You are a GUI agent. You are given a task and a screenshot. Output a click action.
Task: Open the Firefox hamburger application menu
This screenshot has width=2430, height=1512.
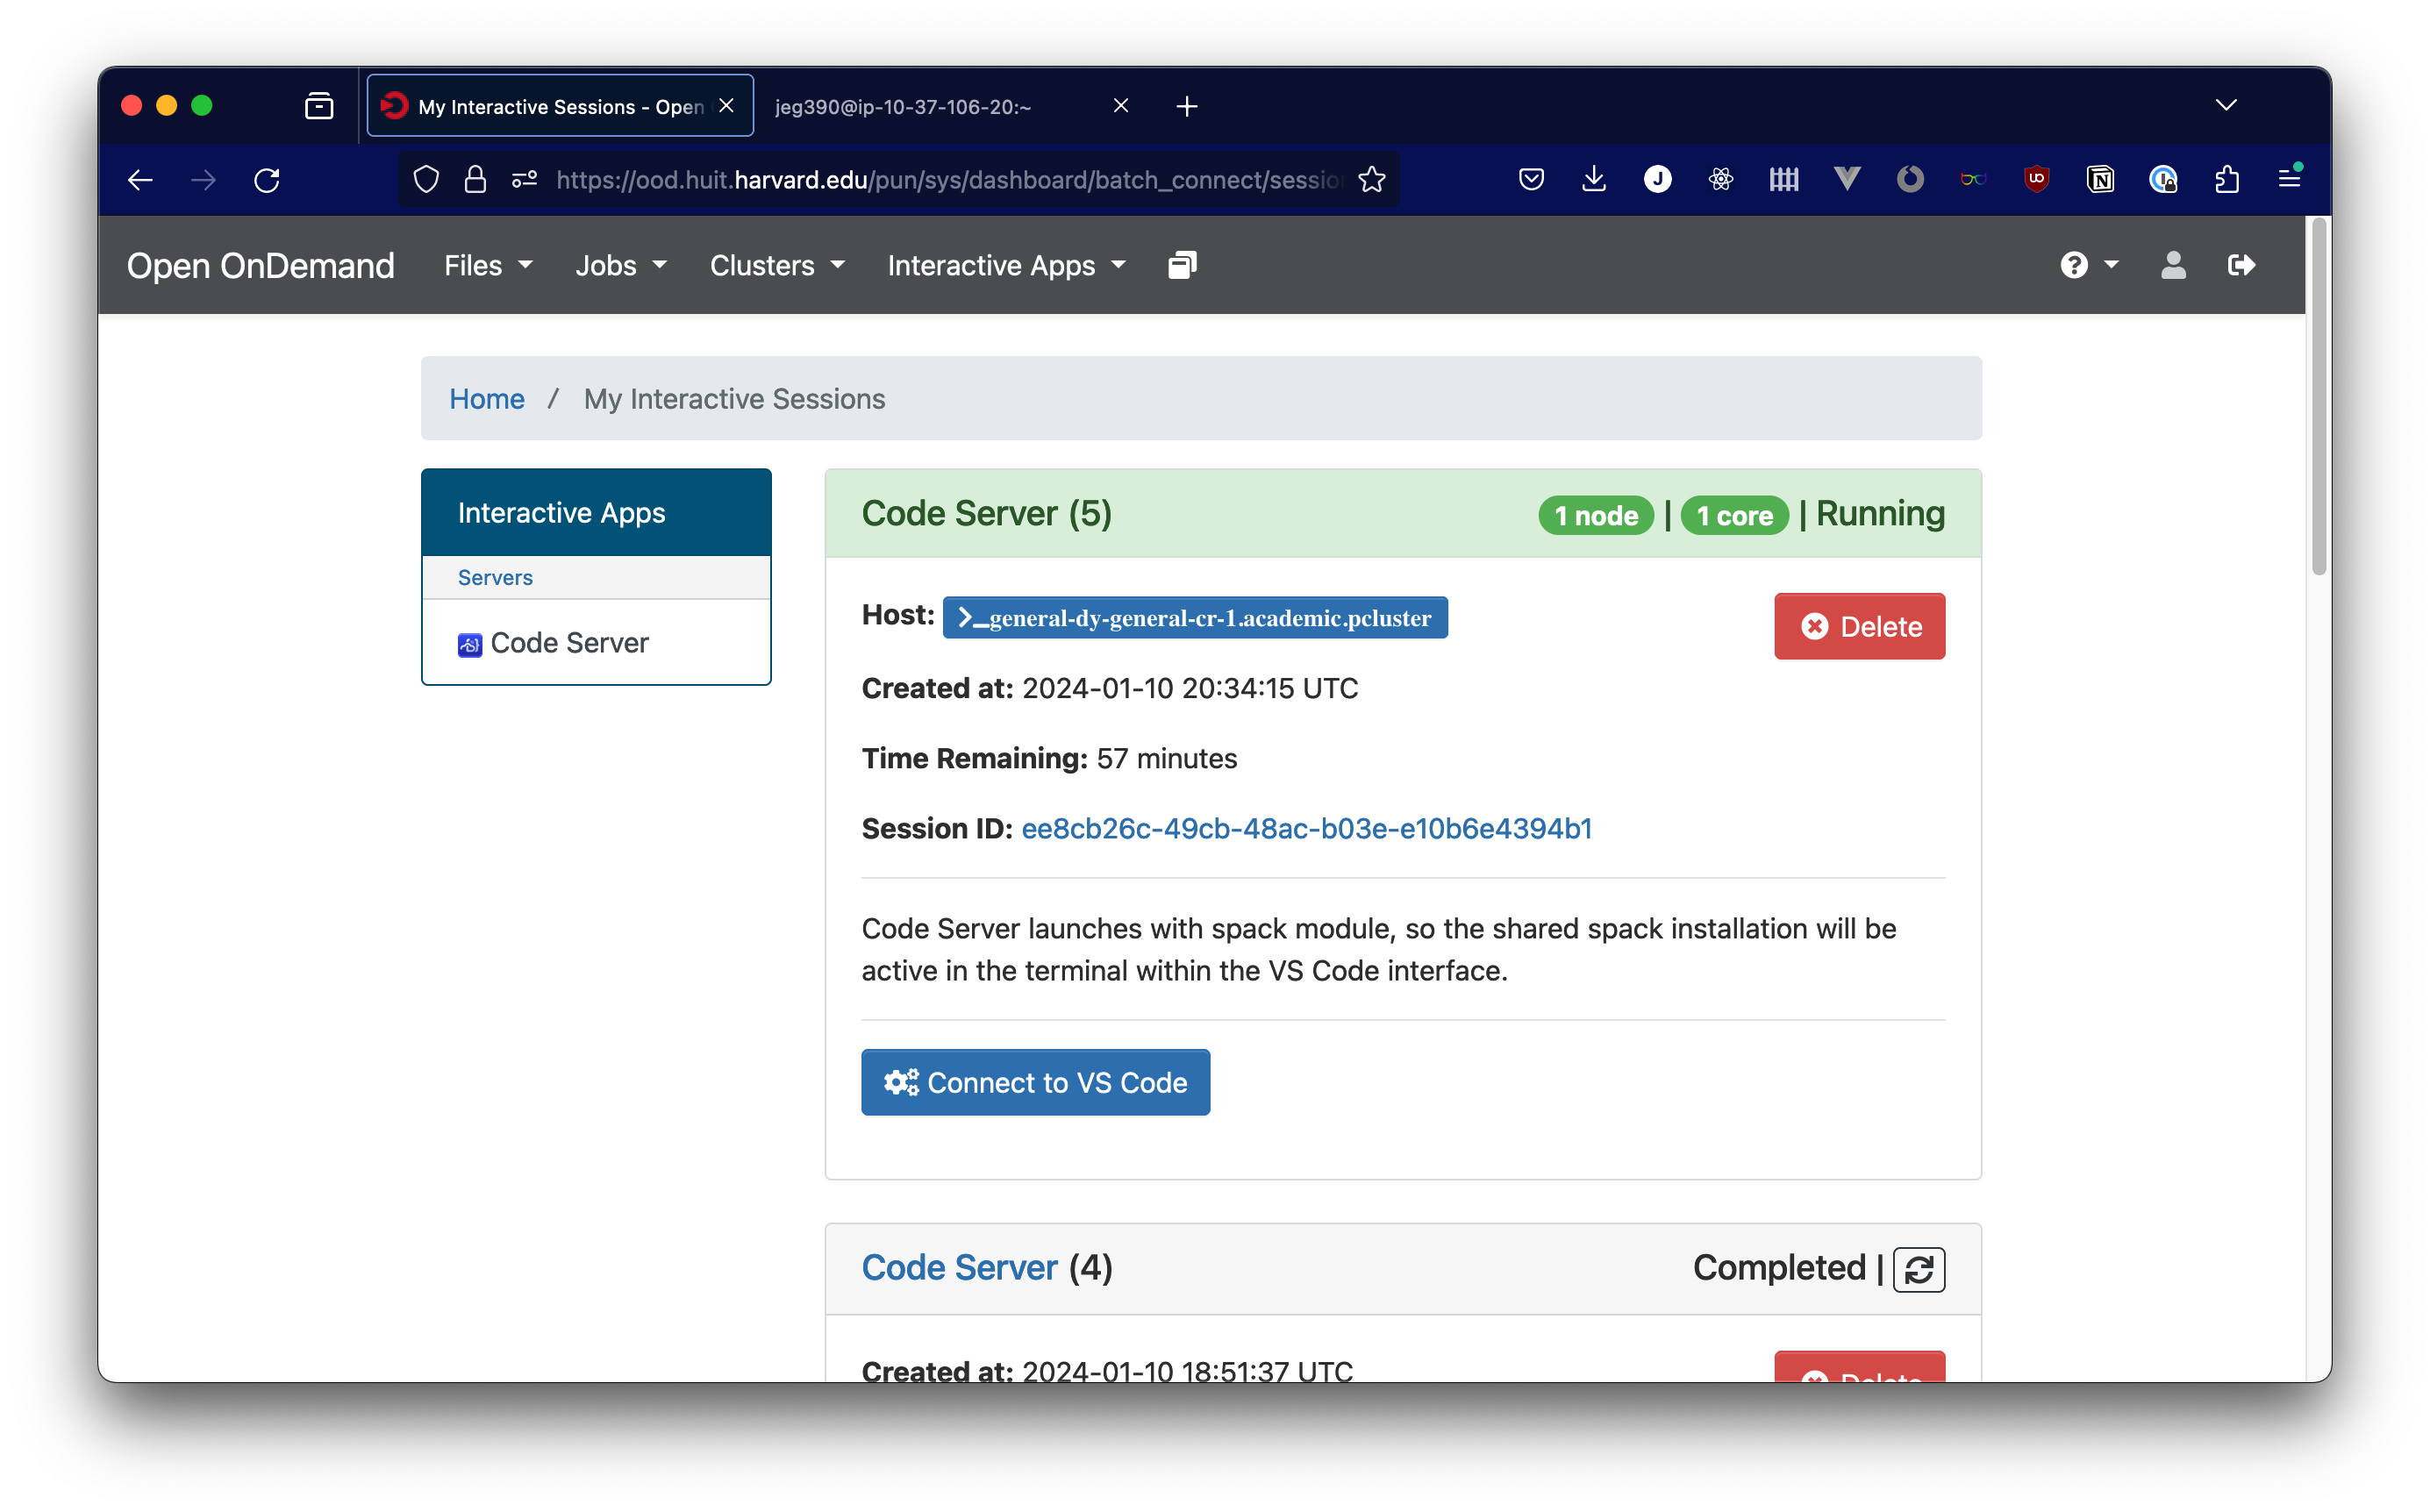2289,180
